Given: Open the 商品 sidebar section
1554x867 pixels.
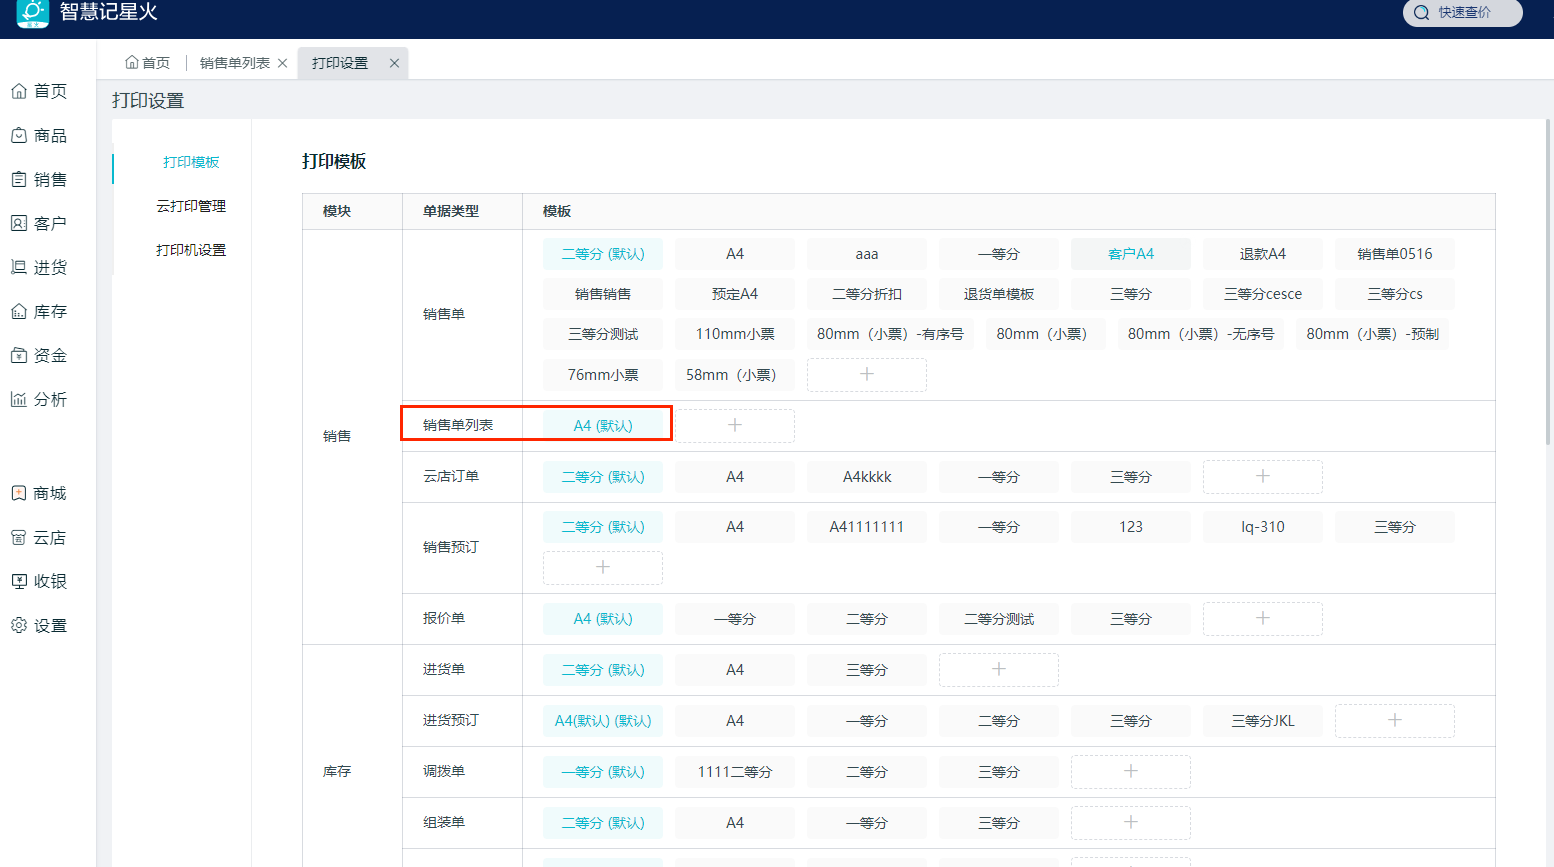Looking at the screenshot, I should pos(39,135).
